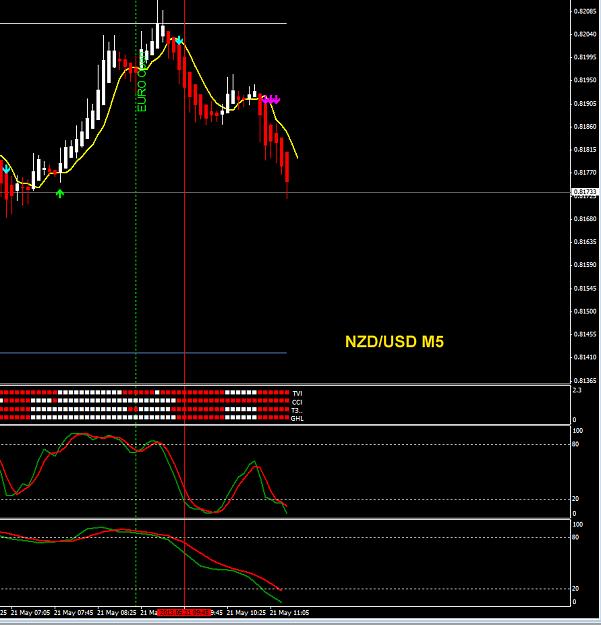Click the 21 May 08:25 time label
This screenshot has height=625, width=601.
coord(116,612)
